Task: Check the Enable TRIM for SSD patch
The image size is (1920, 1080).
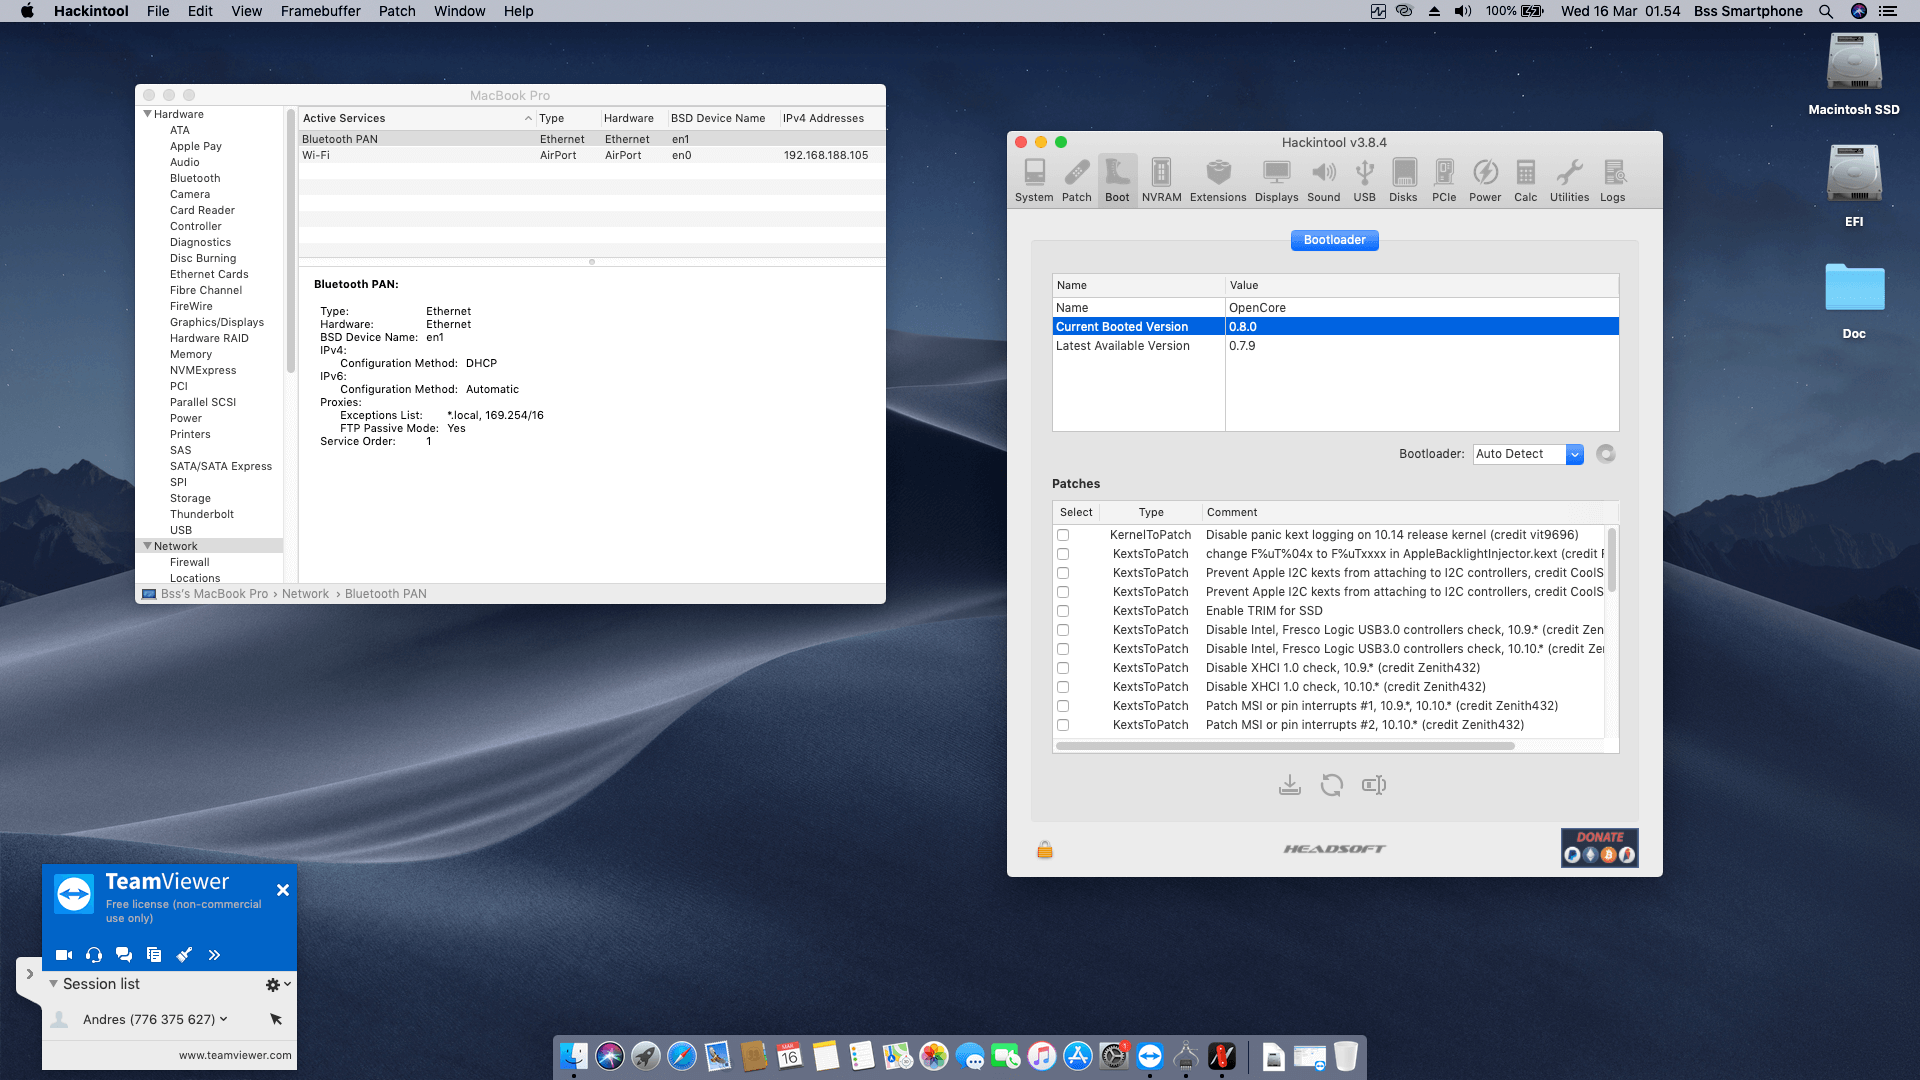Action: point(1063,611)
